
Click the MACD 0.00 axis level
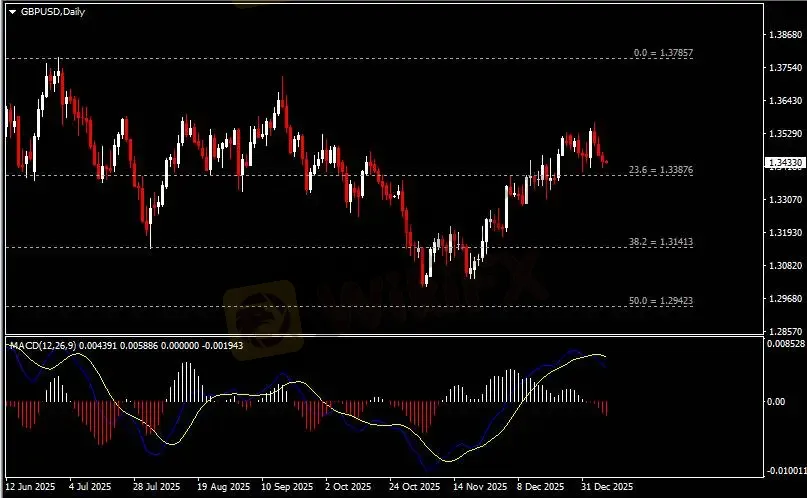click(776, 402)
